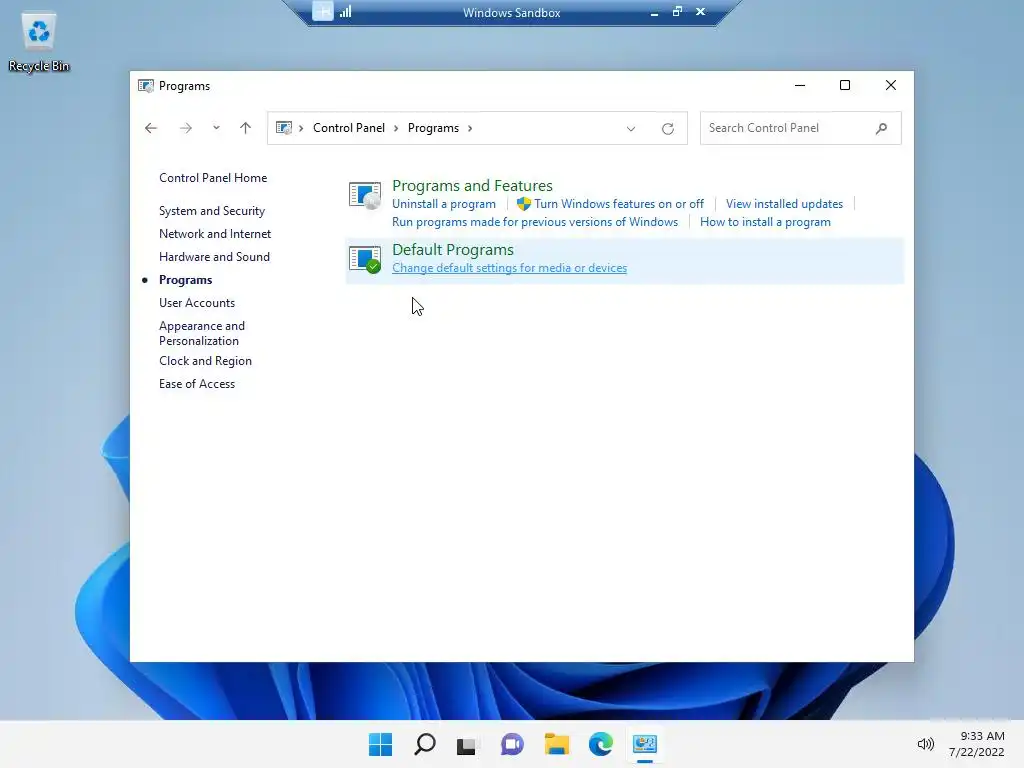Go forward with the Forward arrow
This screenshot has height=768, width=1024.
(x=186, y=128)
